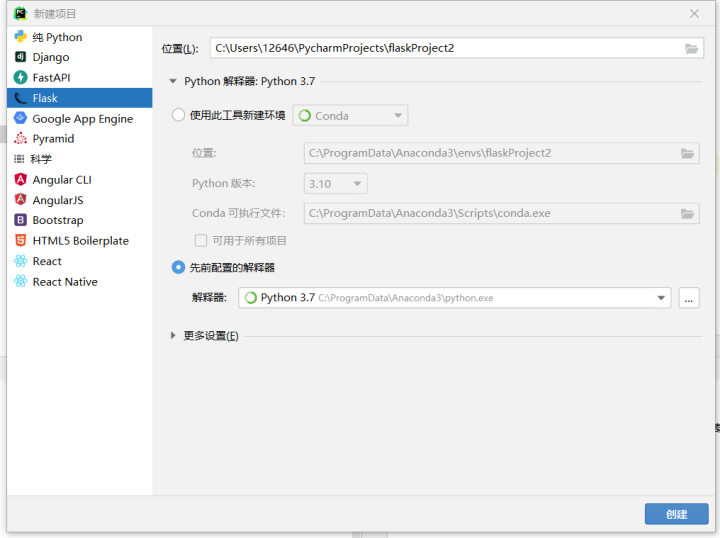
Task: Click the ... interpreter browse button
Action: tap(689, 298)
